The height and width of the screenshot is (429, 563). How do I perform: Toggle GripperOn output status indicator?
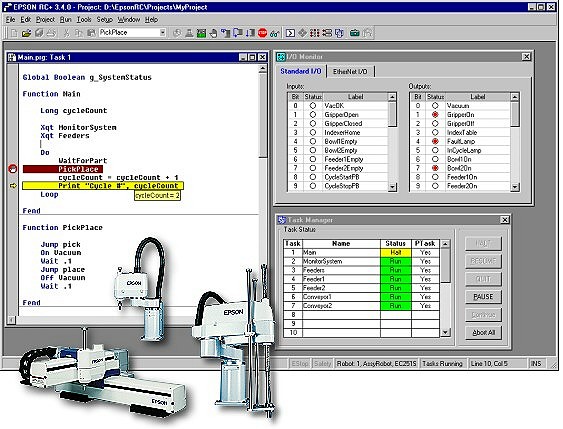[435, 115]
